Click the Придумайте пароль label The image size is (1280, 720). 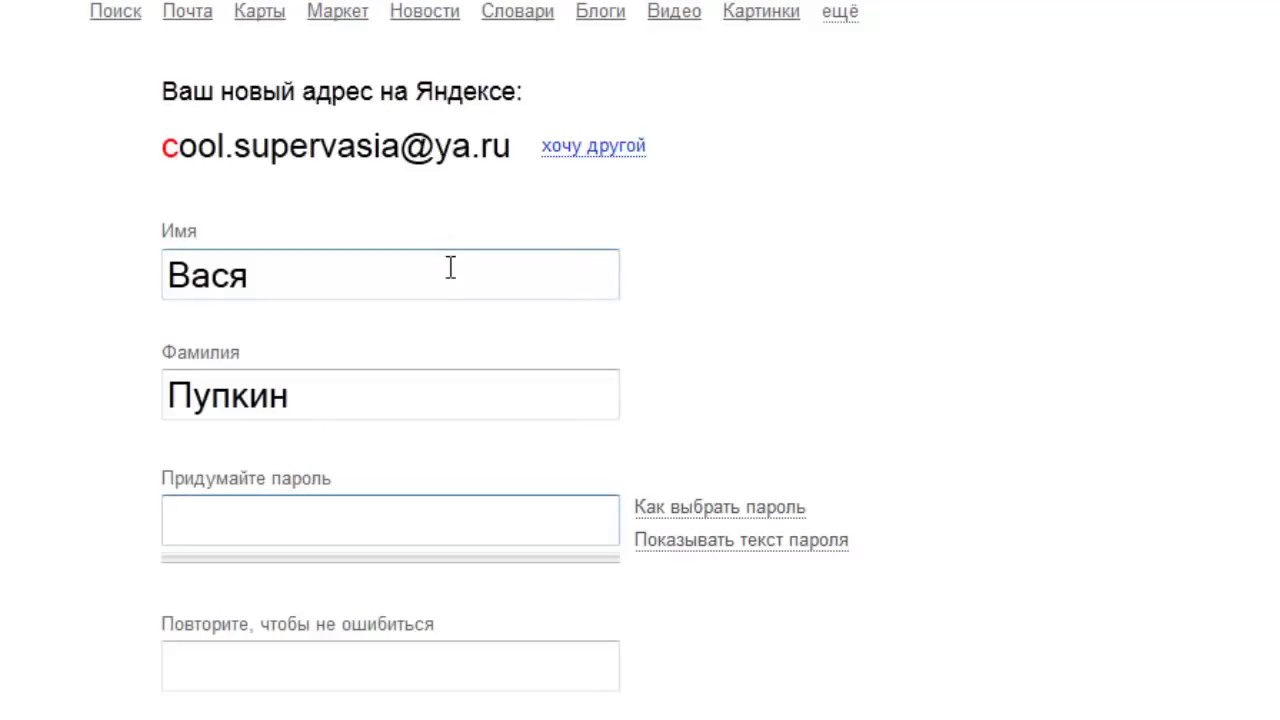(246, 479)
